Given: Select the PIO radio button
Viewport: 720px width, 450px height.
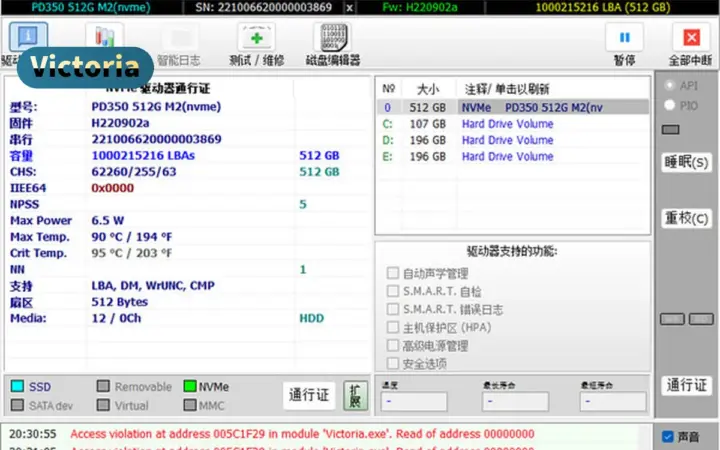Looking at the screenshot, I should (669, 106).
